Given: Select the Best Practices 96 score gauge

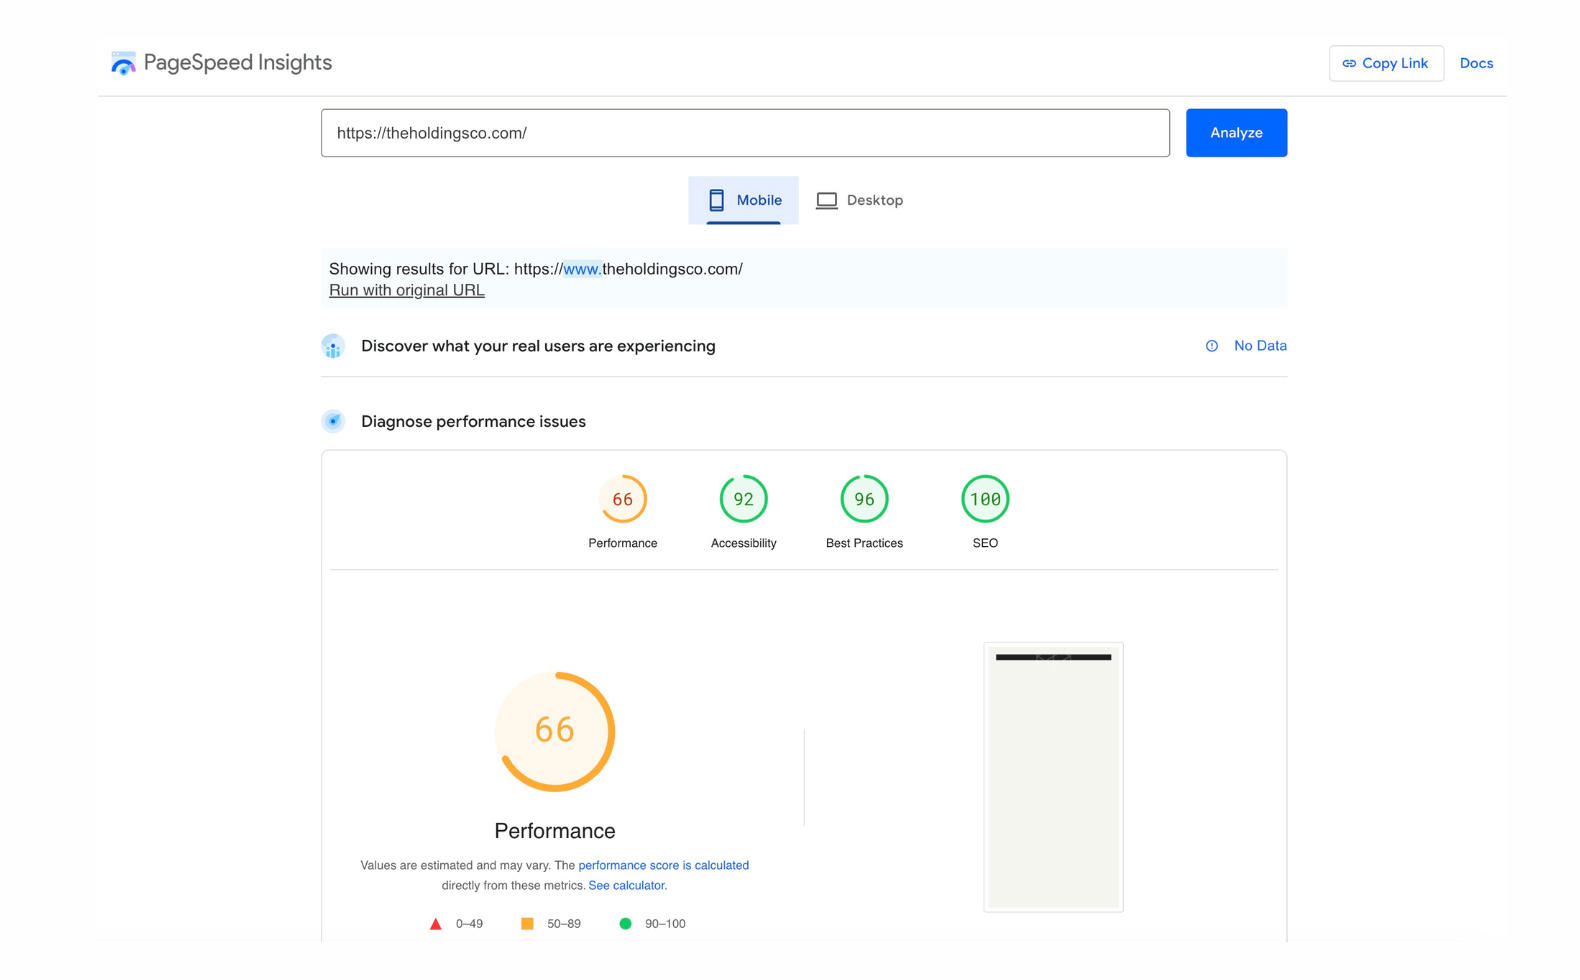Looking at the screenshot, I should click(864, 499).
